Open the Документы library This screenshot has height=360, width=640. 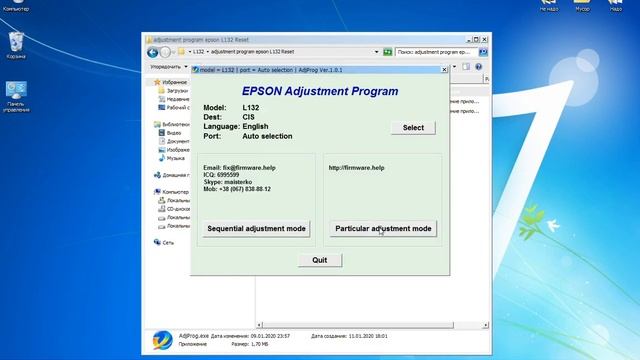coord(174,141)
